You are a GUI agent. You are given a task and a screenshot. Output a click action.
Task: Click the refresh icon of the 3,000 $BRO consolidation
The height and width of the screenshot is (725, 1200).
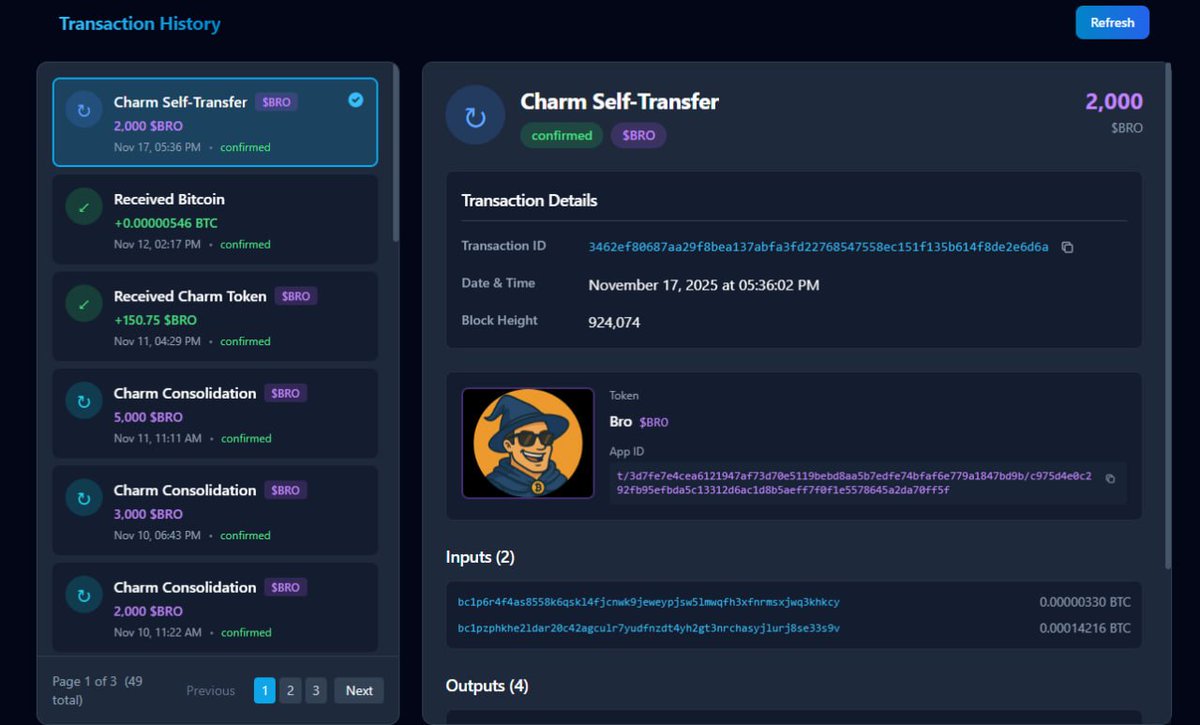tap(84, 498)
